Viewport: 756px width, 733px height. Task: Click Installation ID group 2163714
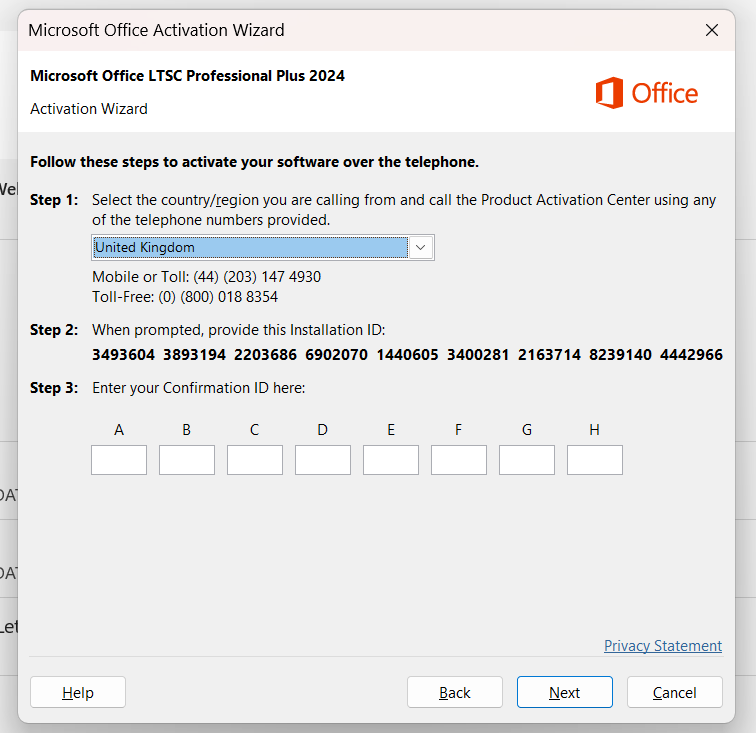coord(549,355)
